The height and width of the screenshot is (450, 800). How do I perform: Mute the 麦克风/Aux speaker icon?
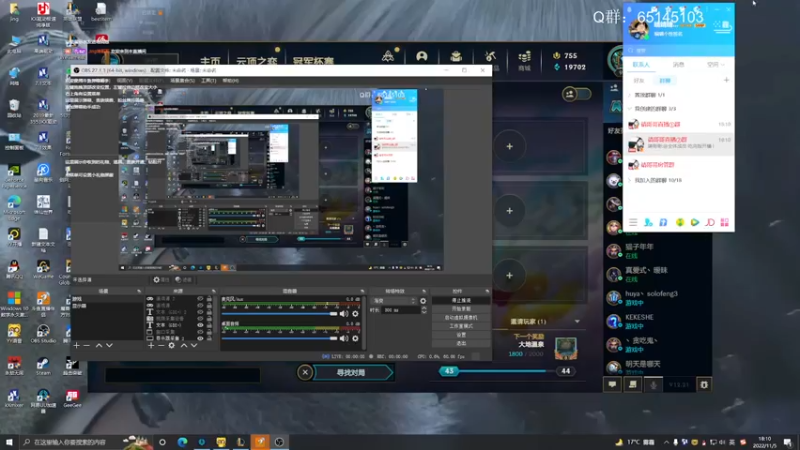344,313
